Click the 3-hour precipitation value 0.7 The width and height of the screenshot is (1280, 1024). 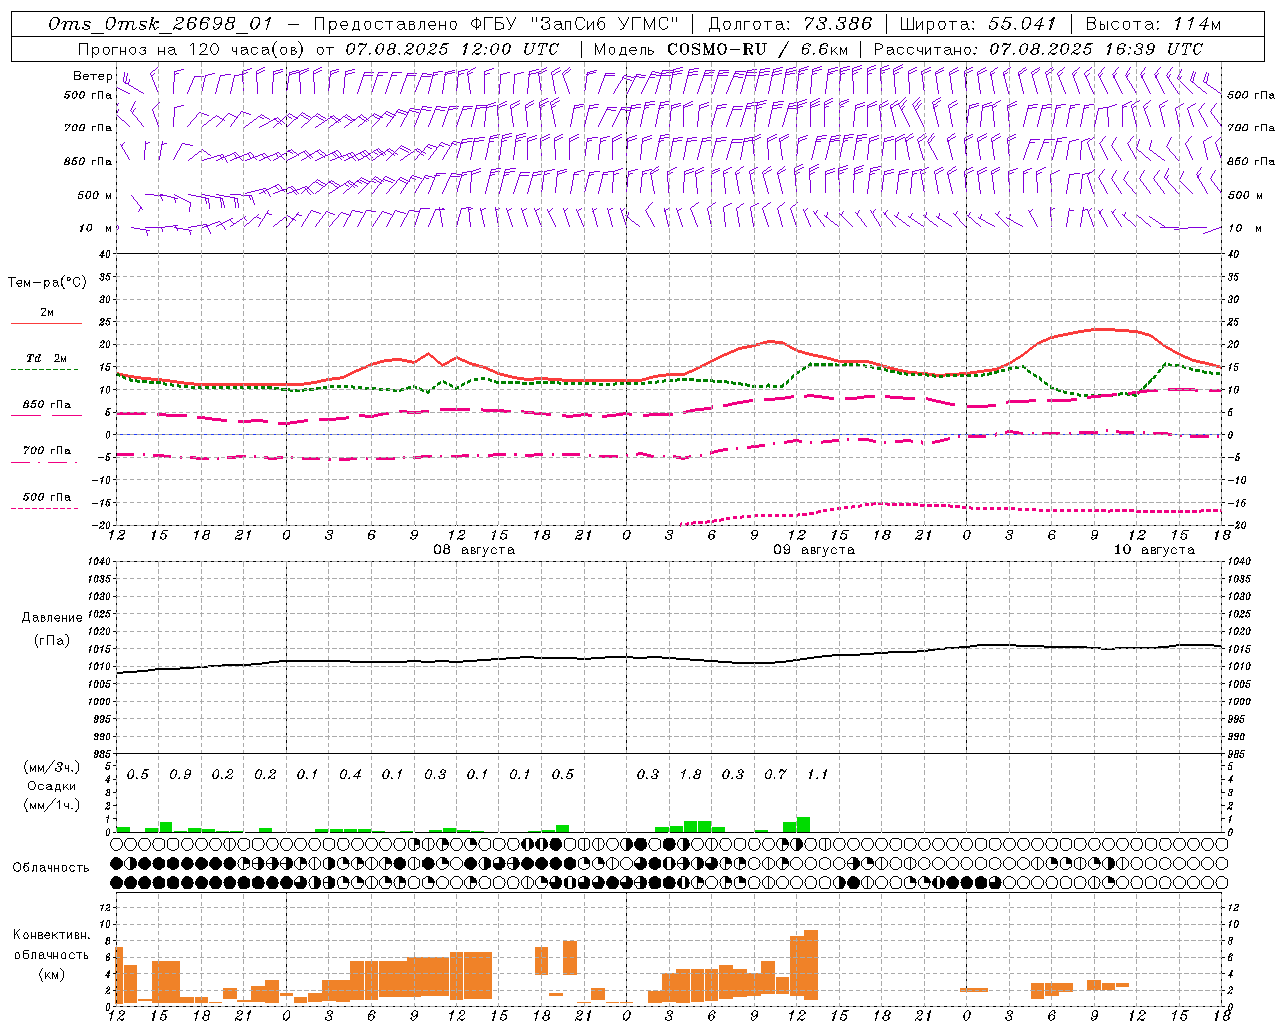point(775,774)
